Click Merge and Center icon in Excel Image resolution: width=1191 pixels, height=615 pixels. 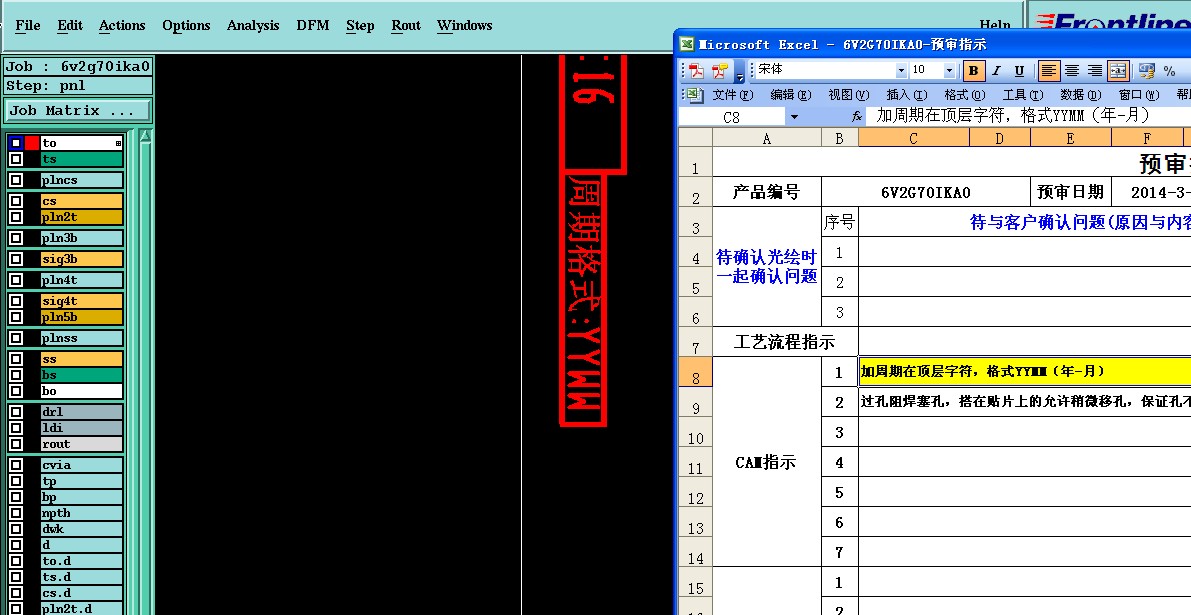1118,71
